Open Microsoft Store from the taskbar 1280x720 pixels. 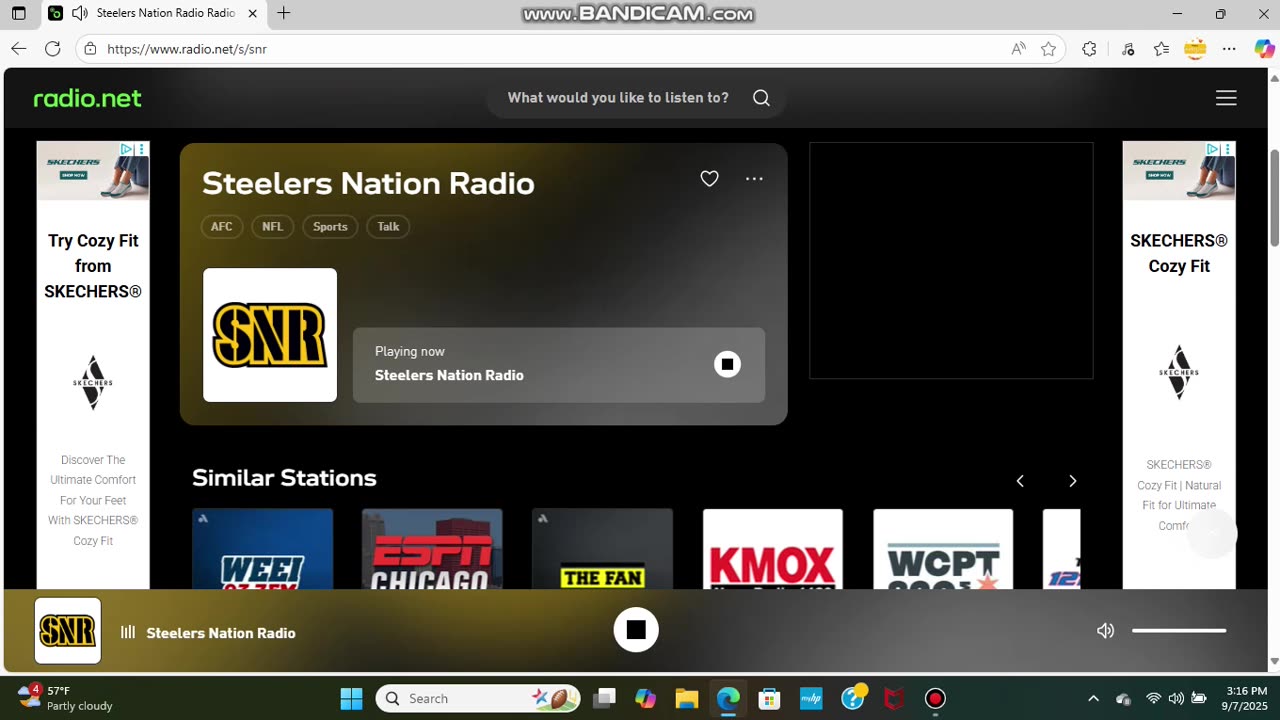[769, 698]
